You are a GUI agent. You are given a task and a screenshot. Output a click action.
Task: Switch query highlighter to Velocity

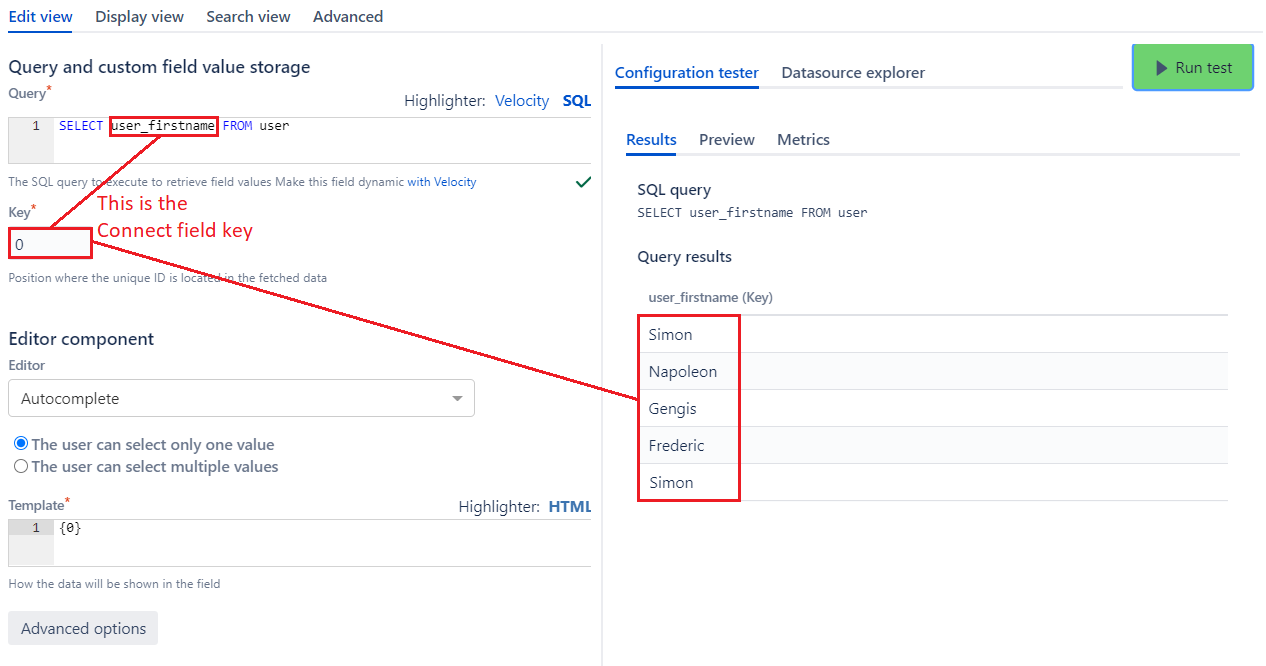(521, 101)
